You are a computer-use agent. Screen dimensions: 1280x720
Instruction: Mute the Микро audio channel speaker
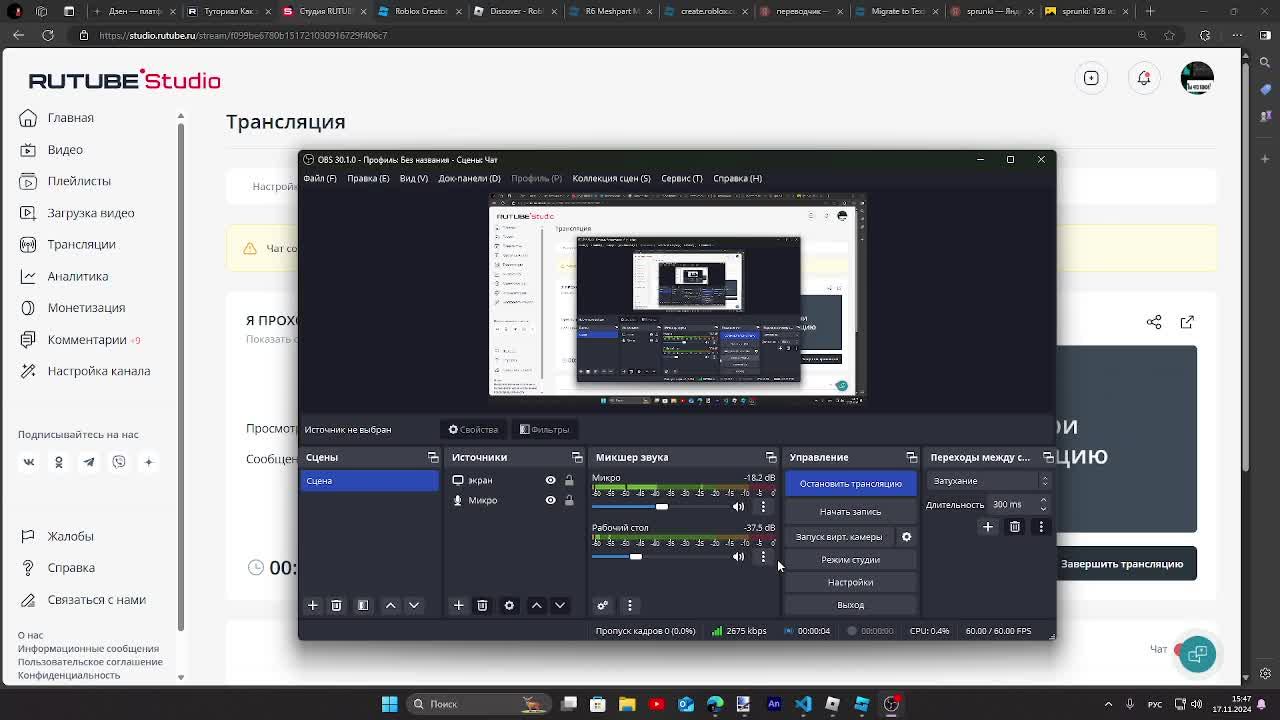click(738, 507)
